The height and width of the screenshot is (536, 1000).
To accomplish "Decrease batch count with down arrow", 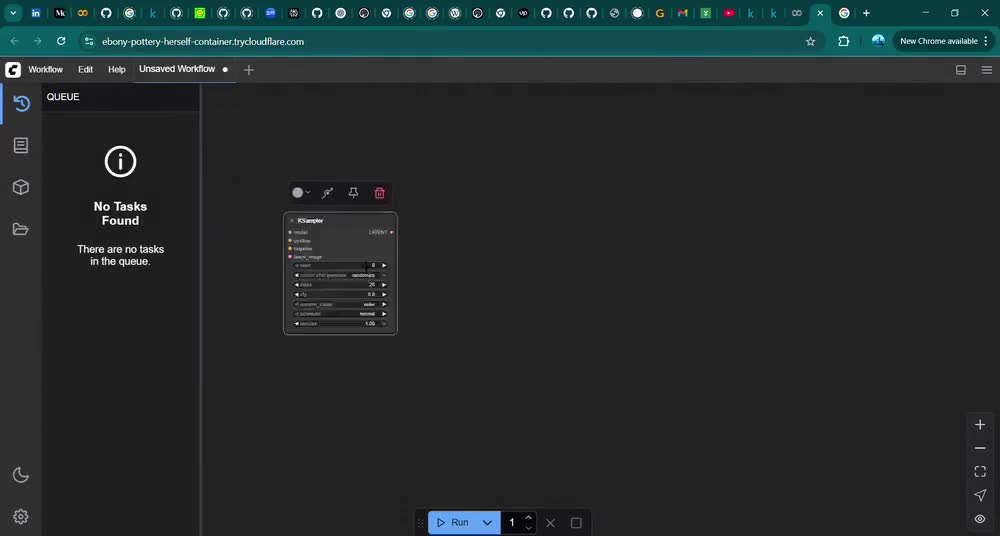I will point(529,528).
